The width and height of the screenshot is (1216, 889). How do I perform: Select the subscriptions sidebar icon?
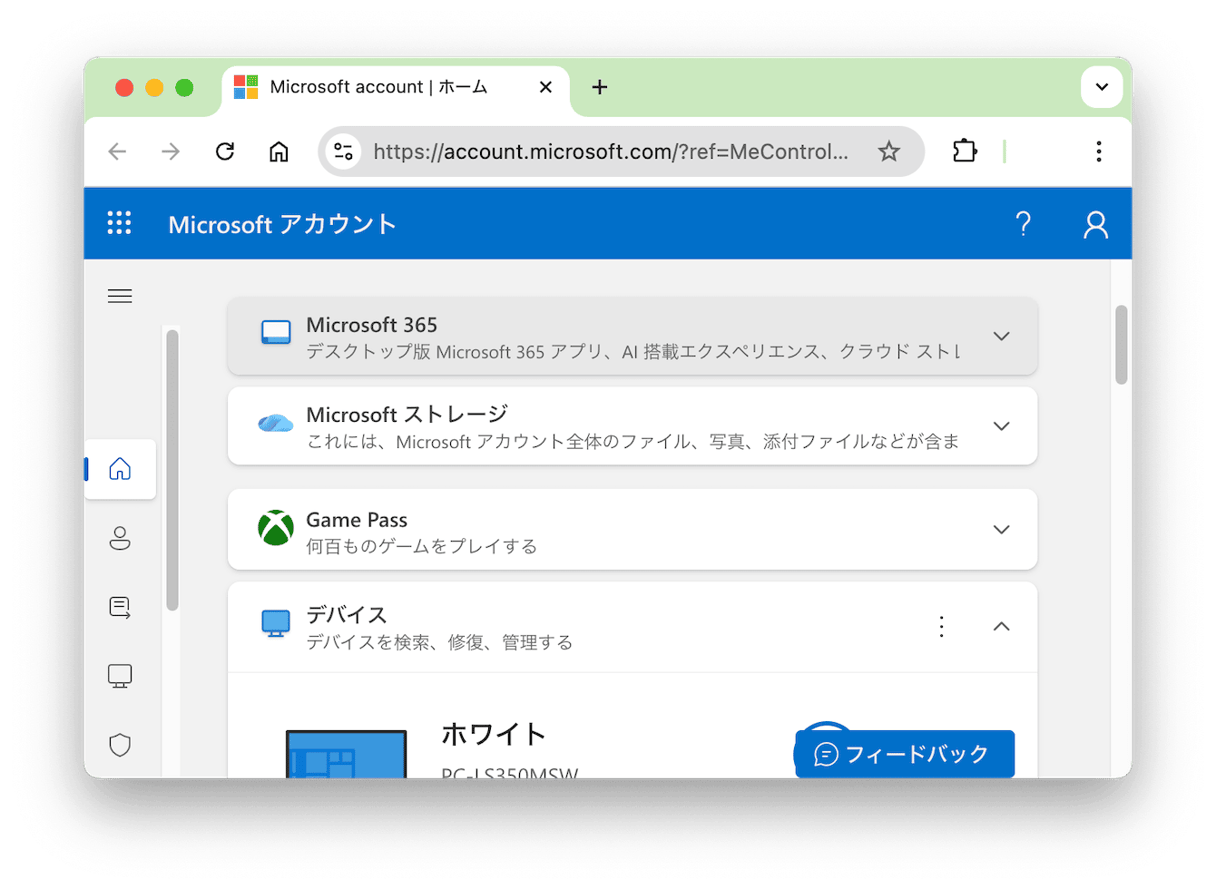(120, 607)
